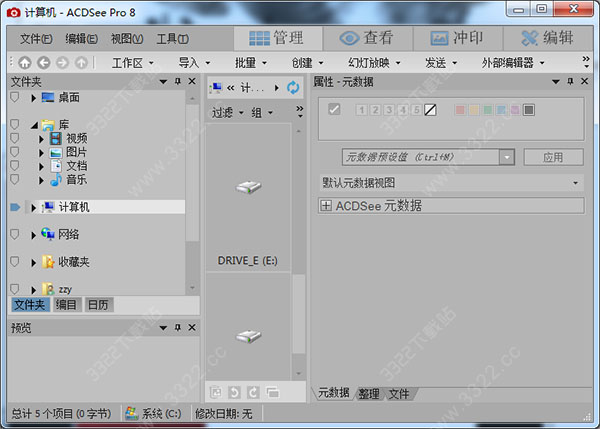Set rating 5 in properties panel

[416, 110]
